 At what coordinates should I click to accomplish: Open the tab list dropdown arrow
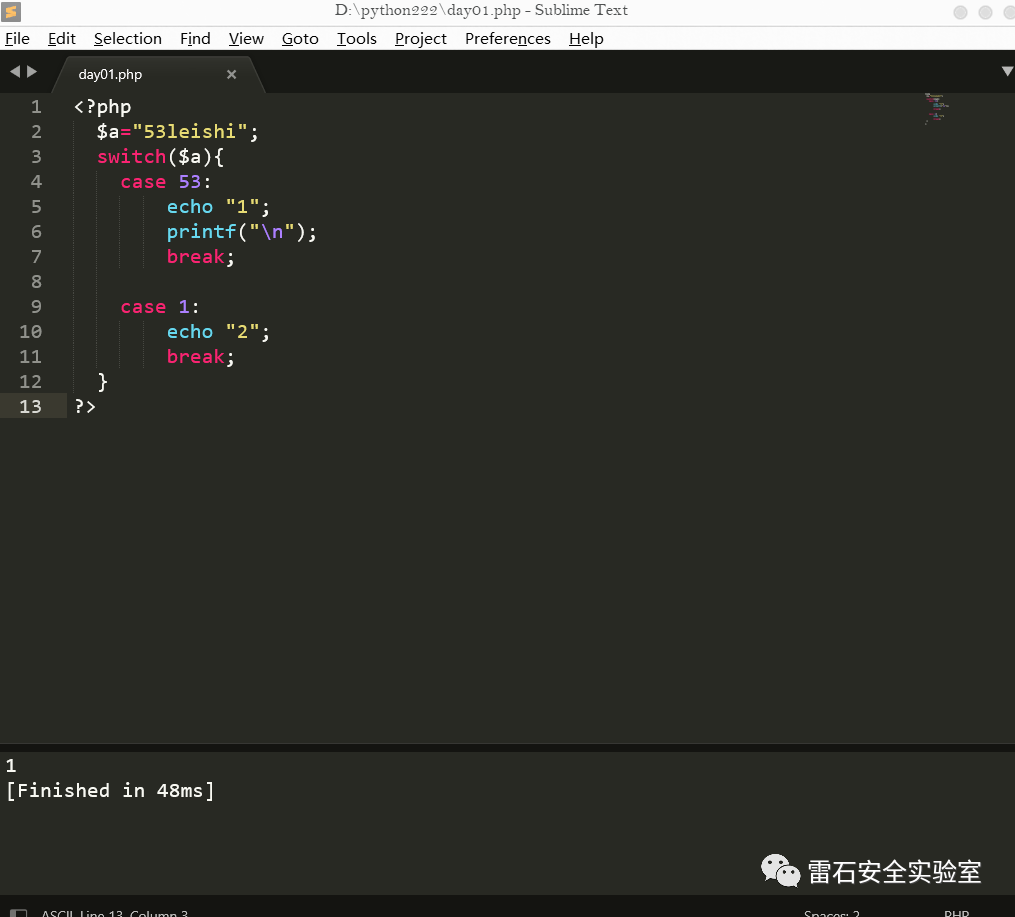(x=1006, y=72)
